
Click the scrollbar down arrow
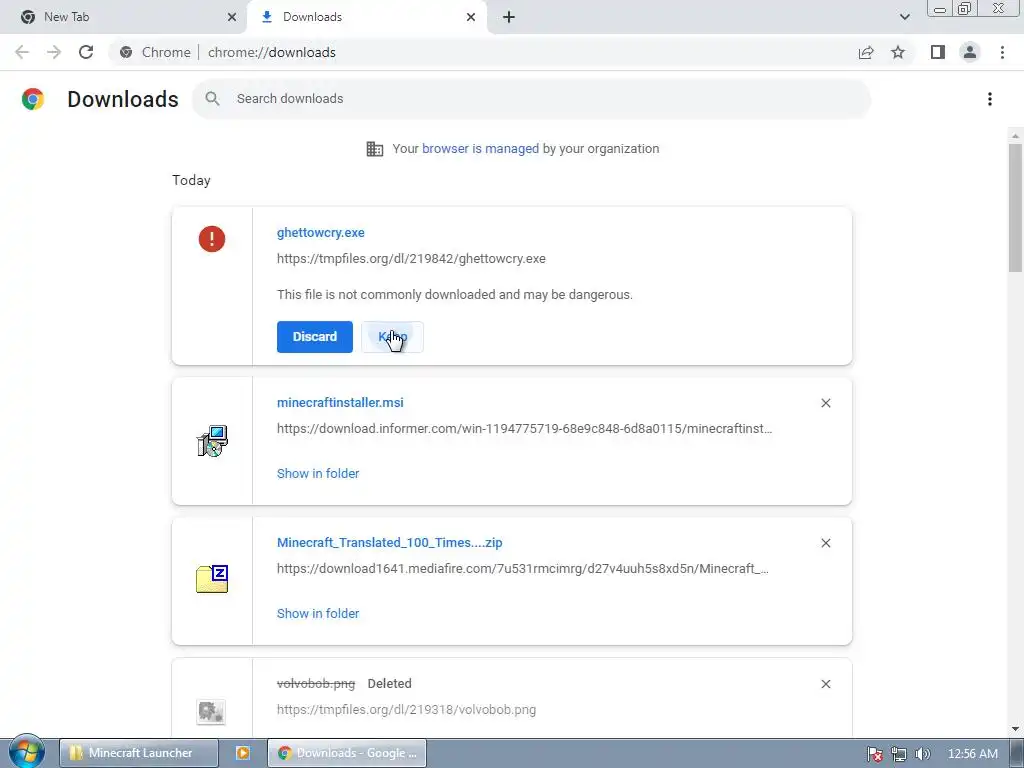point(1015,729)
